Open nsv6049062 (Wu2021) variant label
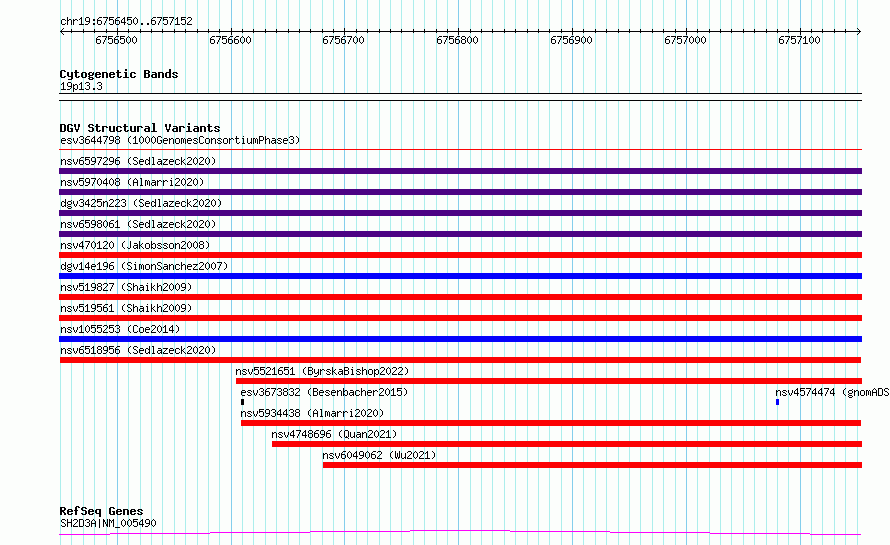The height and width of the screenshot is (545, 890). point(379,455)
